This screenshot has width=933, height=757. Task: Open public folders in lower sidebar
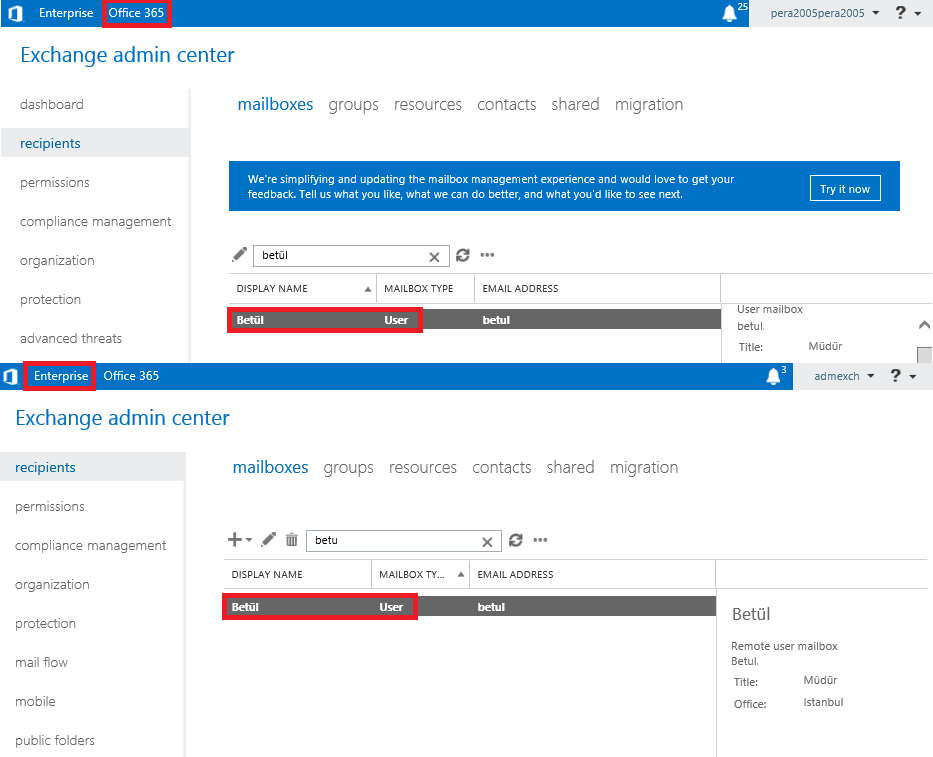(x=55, y=740)
